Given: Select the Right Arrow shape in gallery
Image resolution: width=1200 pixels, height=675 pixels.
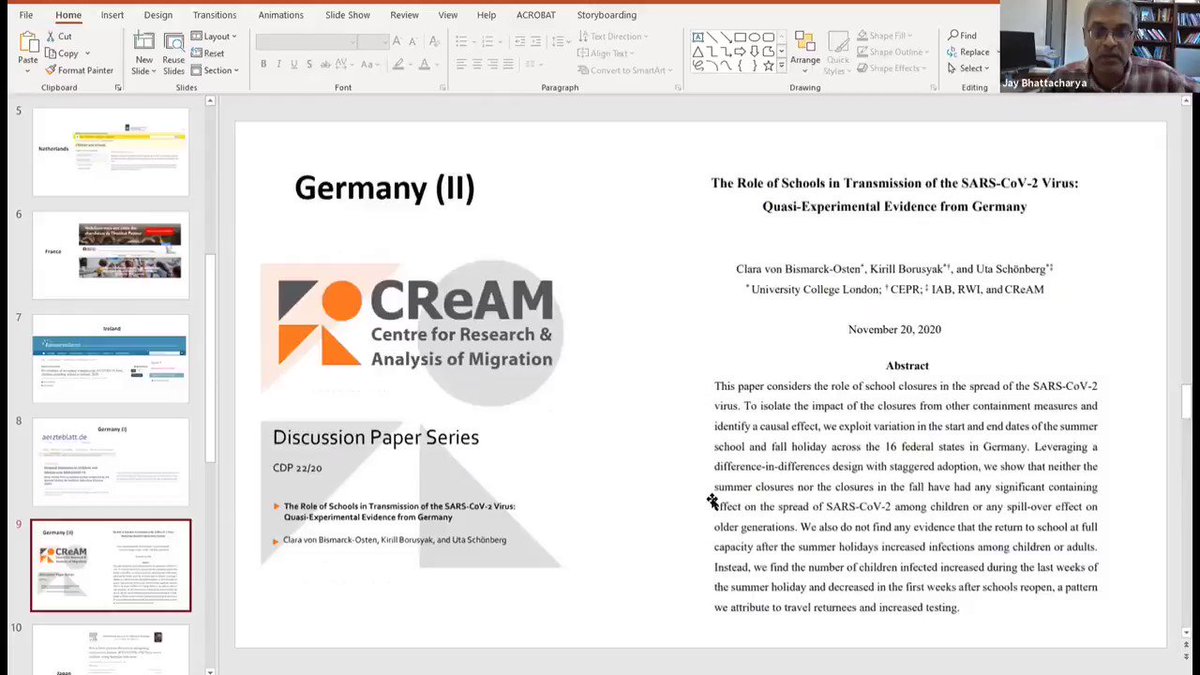Looking at the screenshot, I should [x=740, y=52].
